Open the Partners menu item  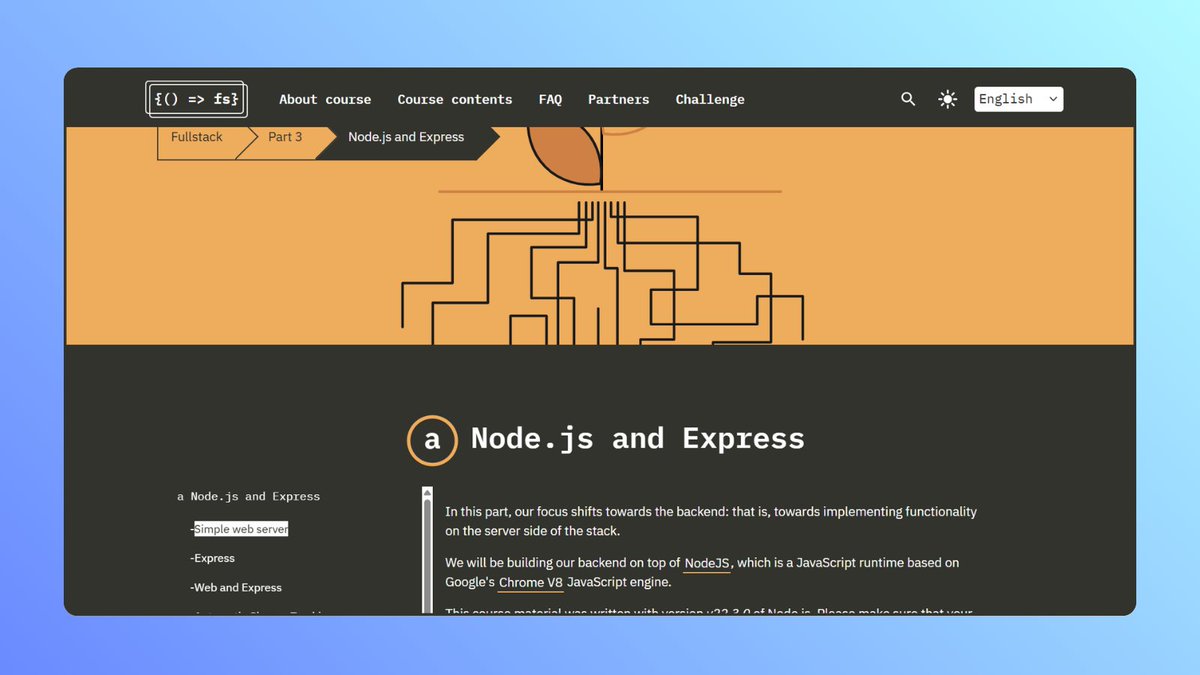point(618,99)
